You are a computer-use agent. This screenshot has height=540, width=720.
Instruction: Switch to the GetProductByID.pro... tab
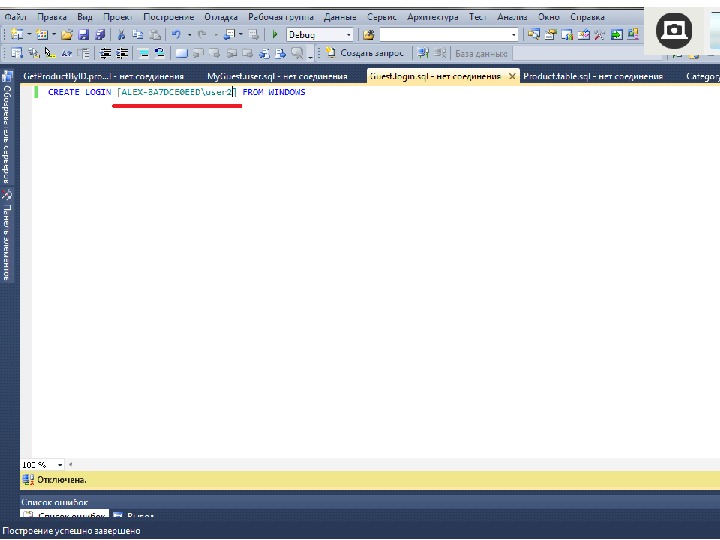coord(103,76)
